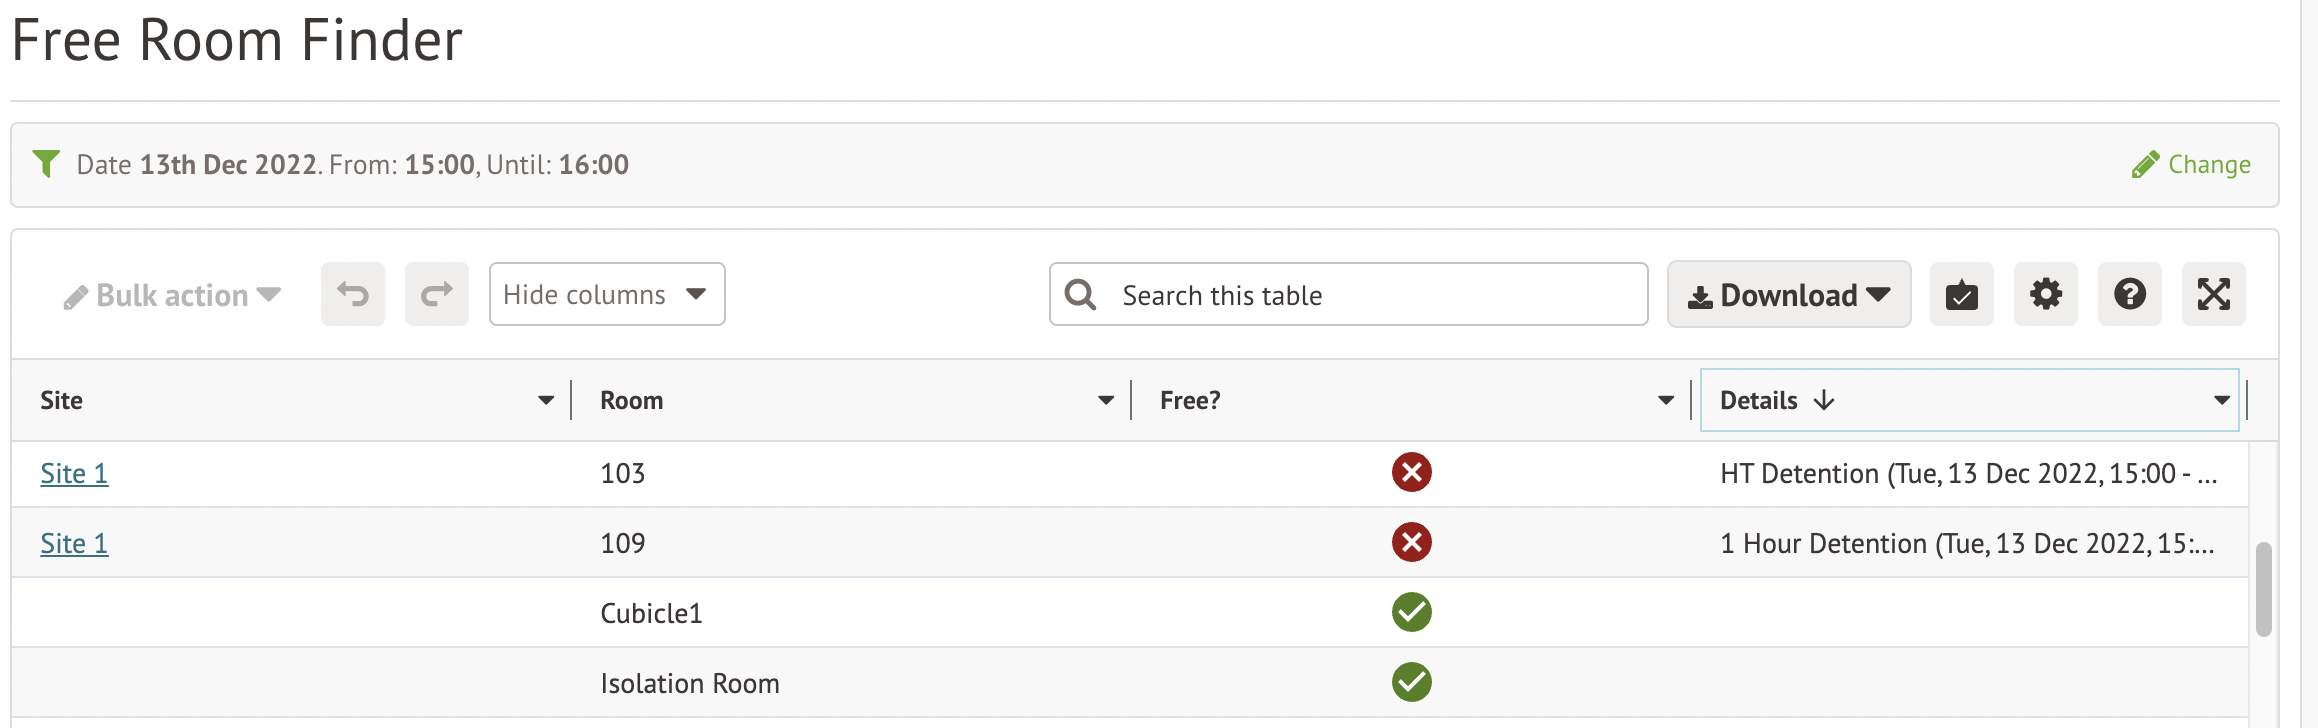Image resolution: width=2318 pixels, height=728 pixels.
Task: Click the help question mark icon
Action: [x=2129, y=294]
